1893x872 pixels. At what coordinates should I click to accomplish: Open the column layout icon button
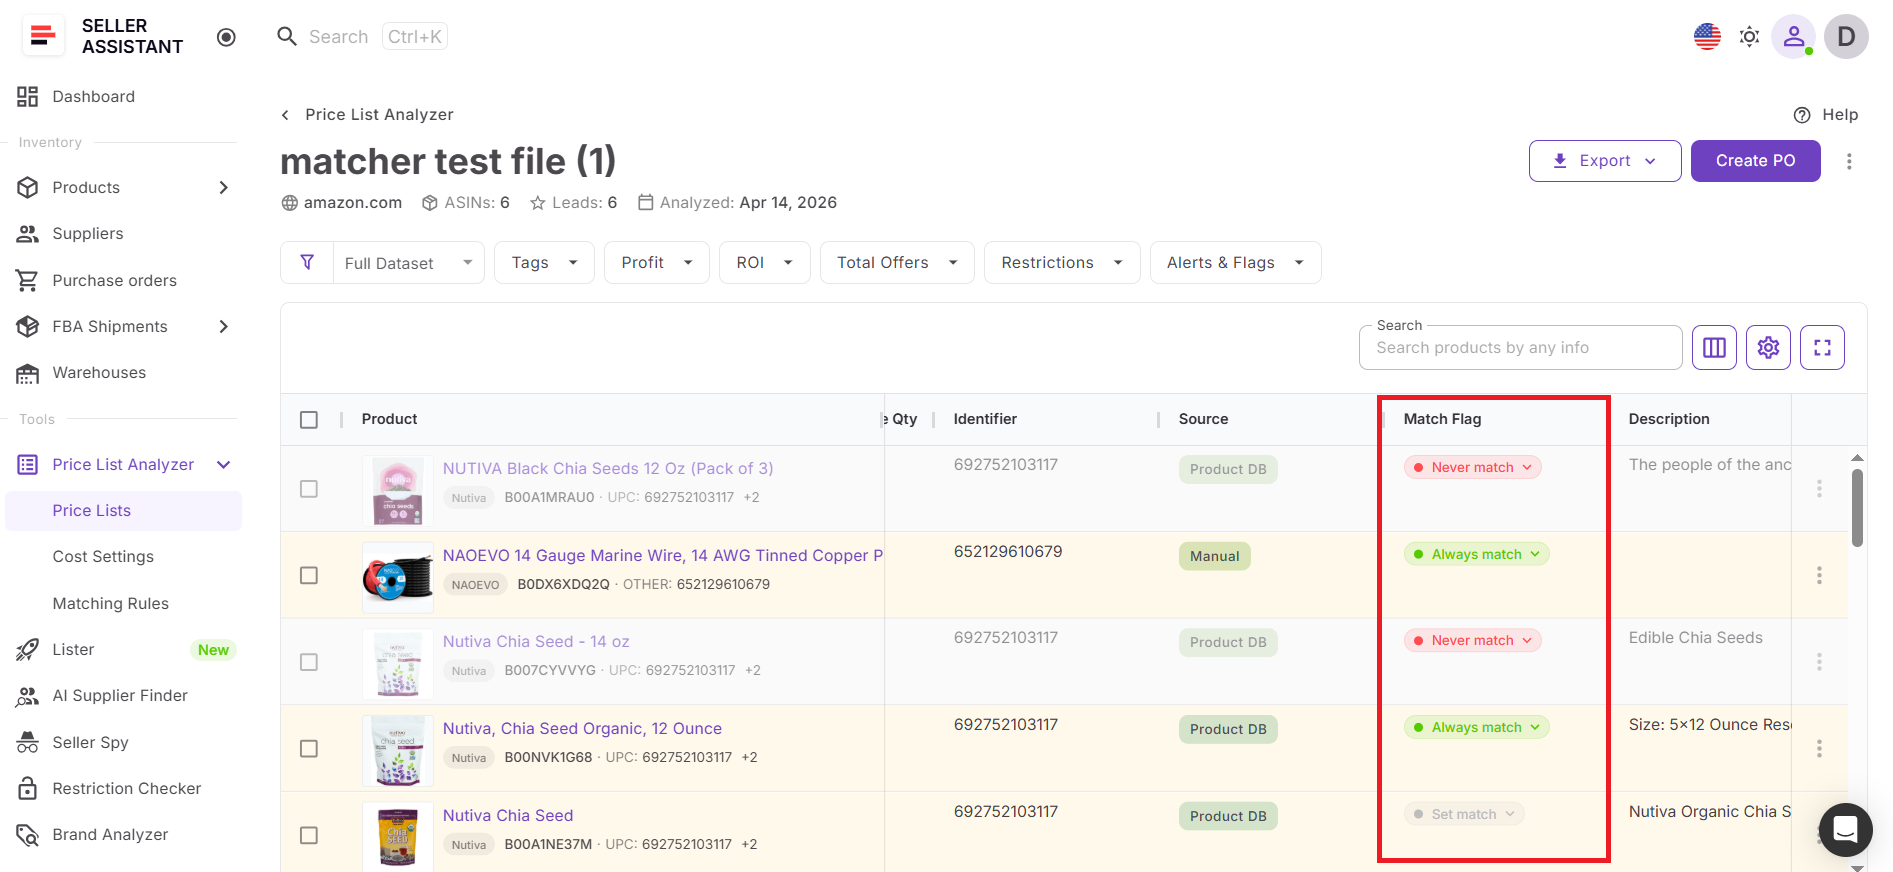click(1714, 348)
